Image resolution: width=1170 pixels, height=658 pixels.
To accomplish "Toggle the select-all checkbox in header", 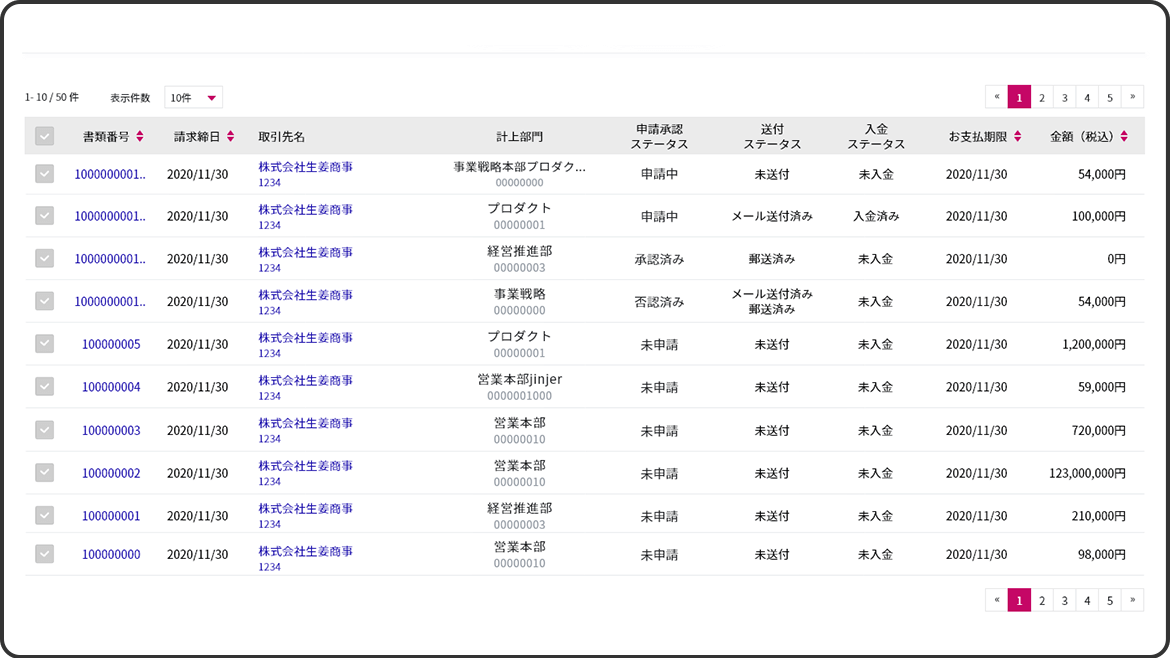I will pos(44,136).
